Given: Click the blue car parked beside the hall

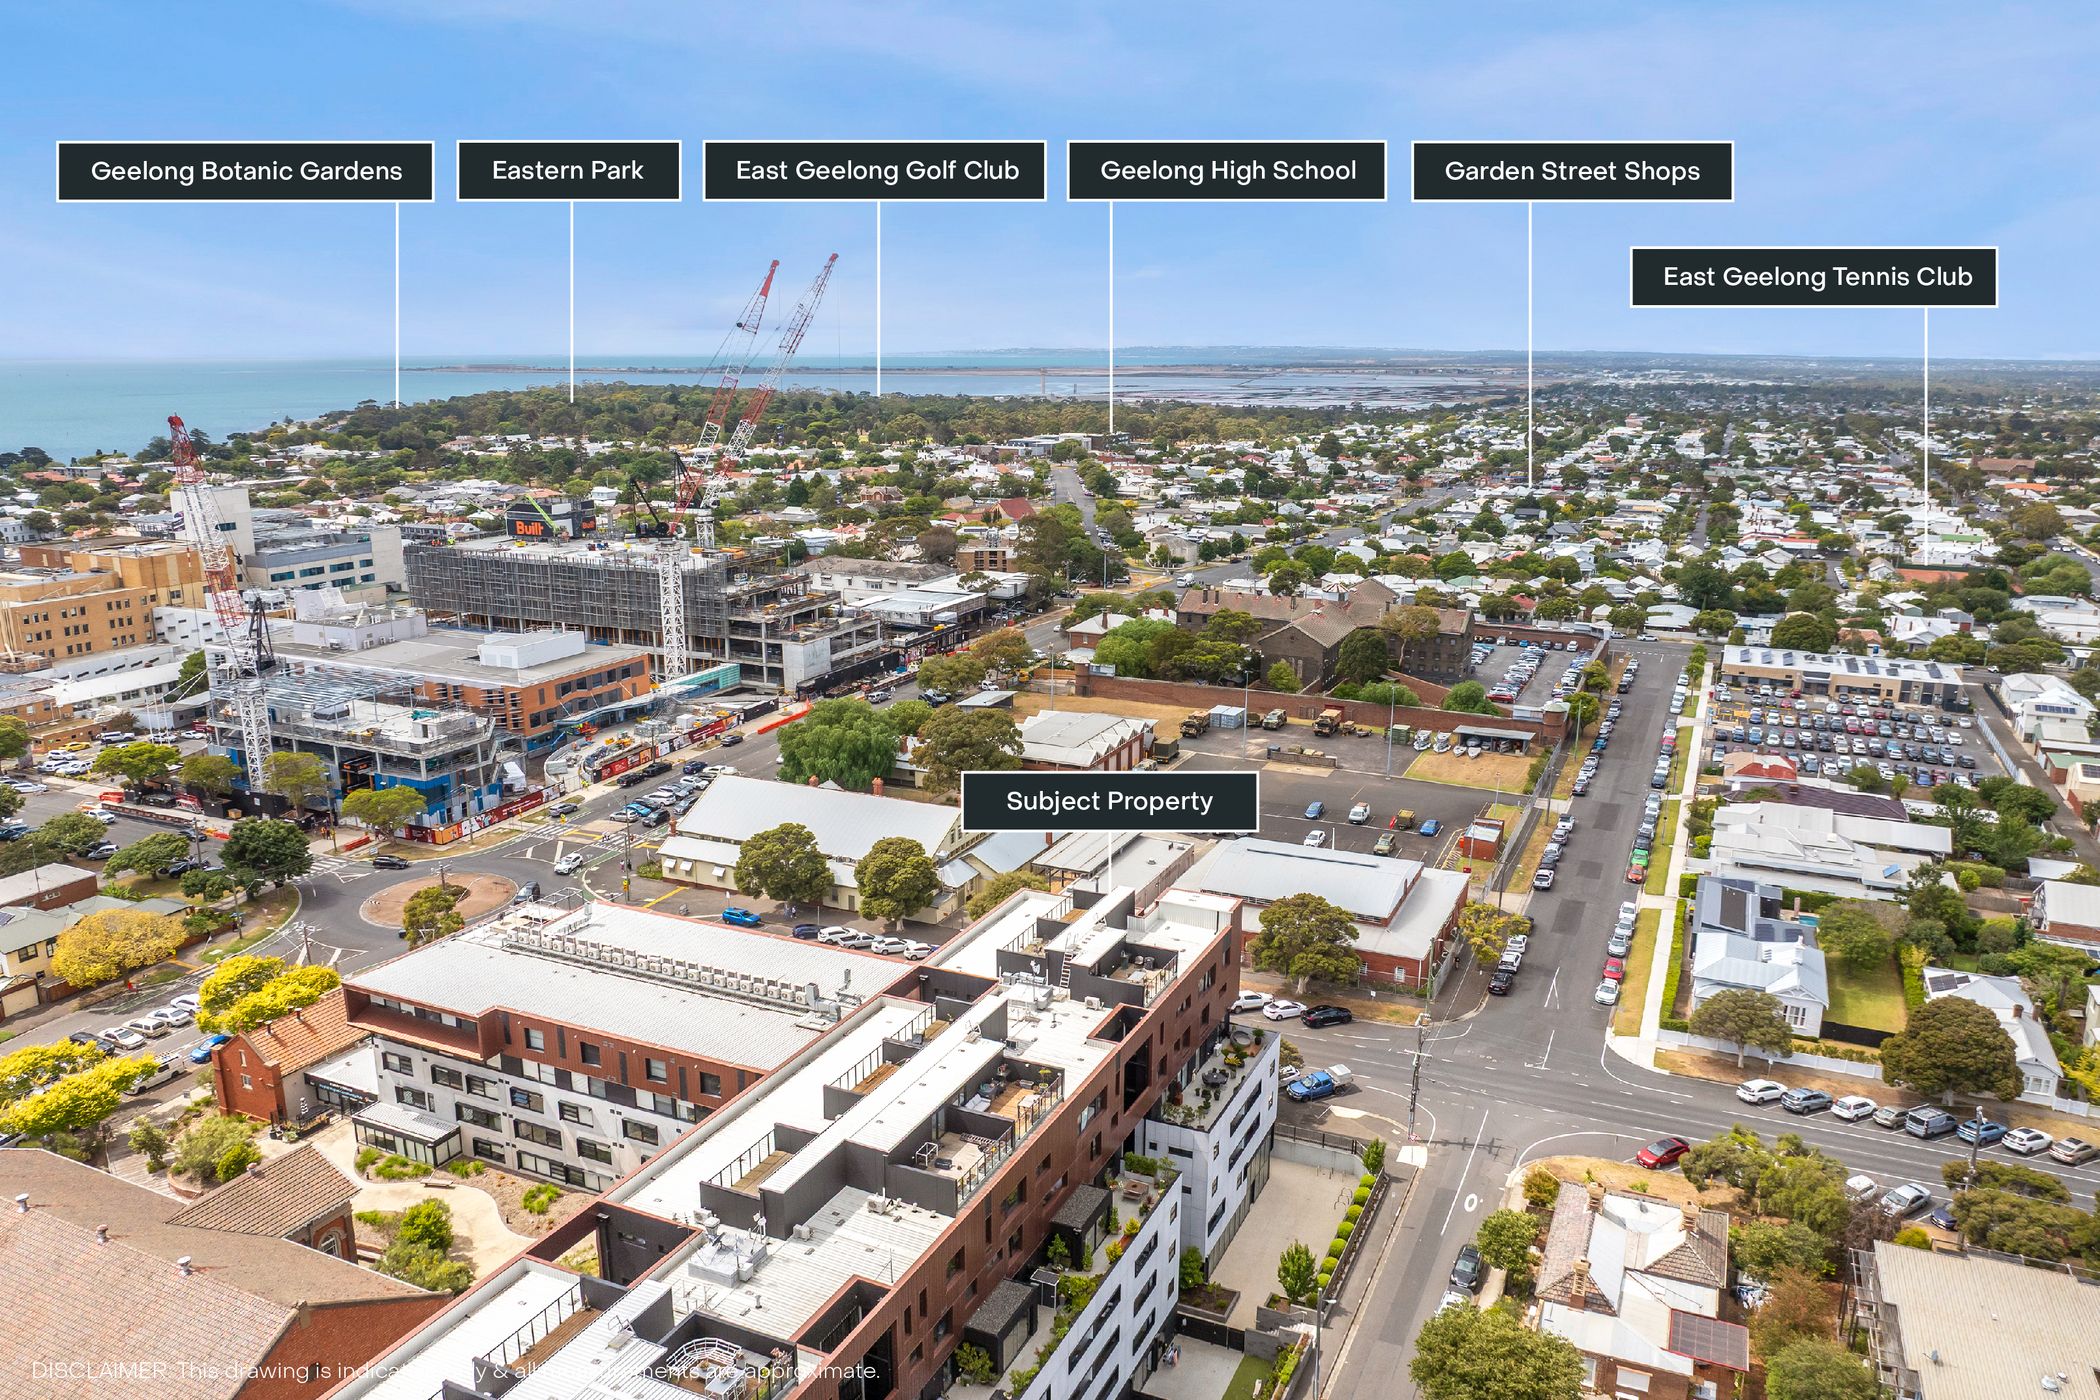Looking at the screenshot, I should tap(739, 916).
